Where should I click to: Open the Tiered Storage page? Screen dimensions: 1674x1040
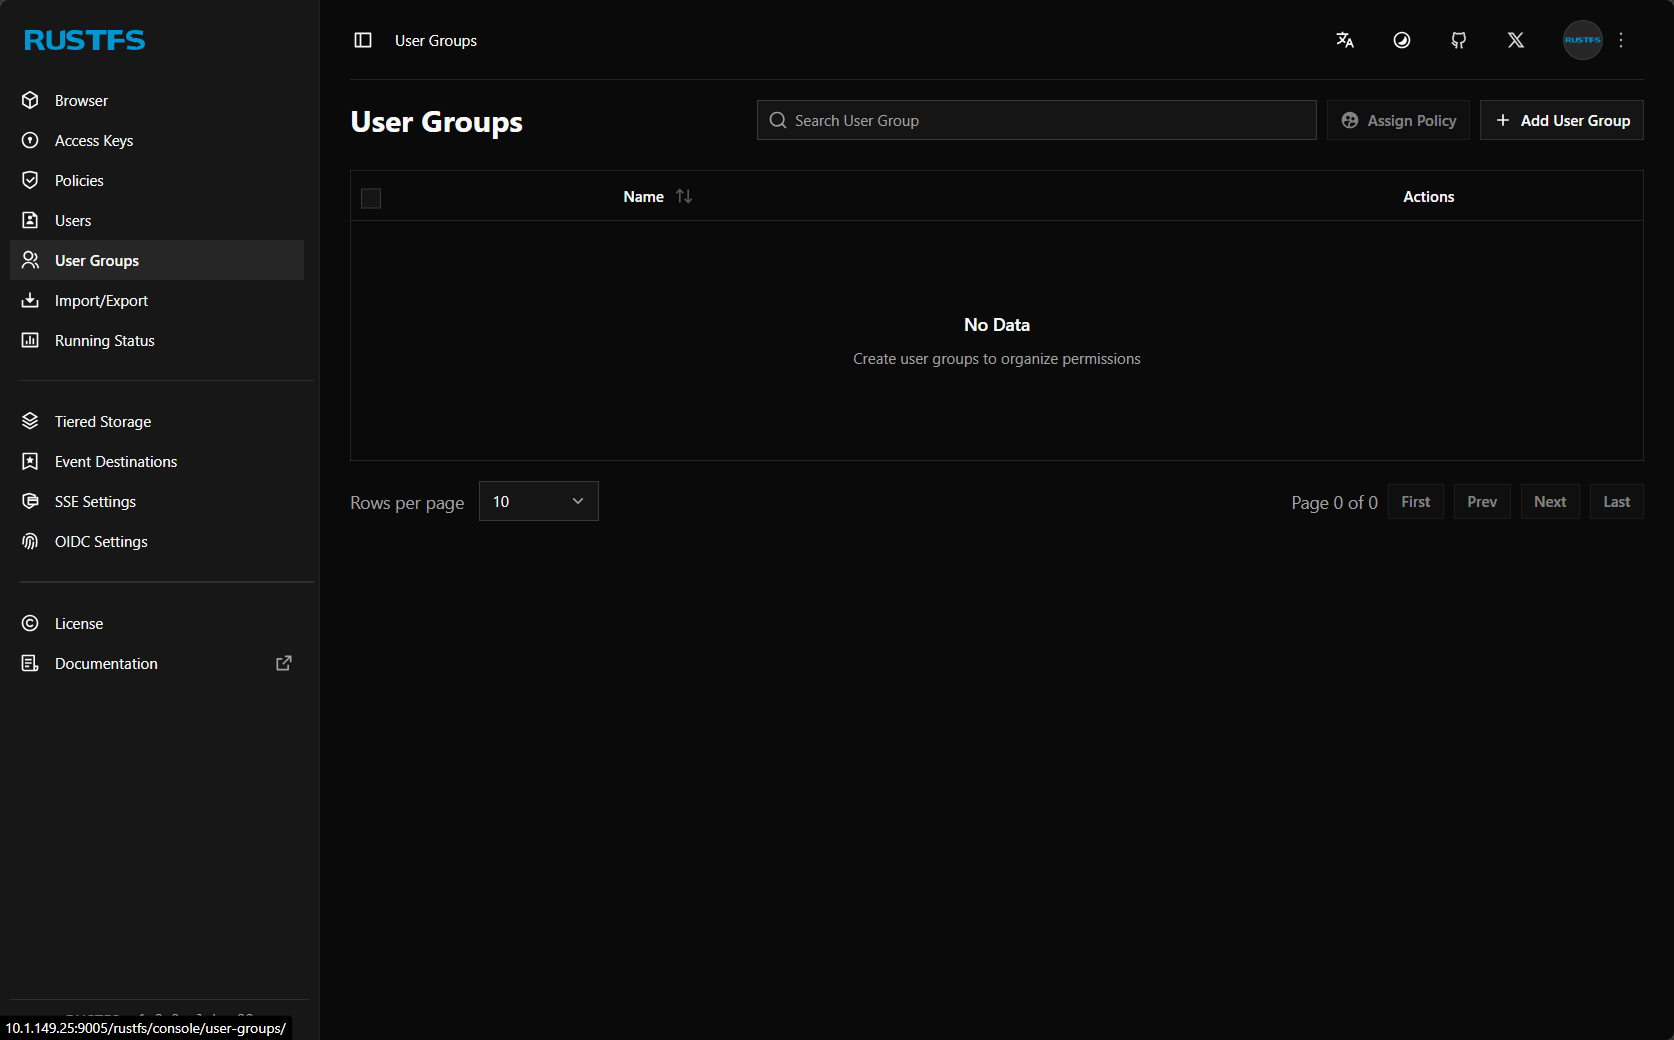[103, 422]
